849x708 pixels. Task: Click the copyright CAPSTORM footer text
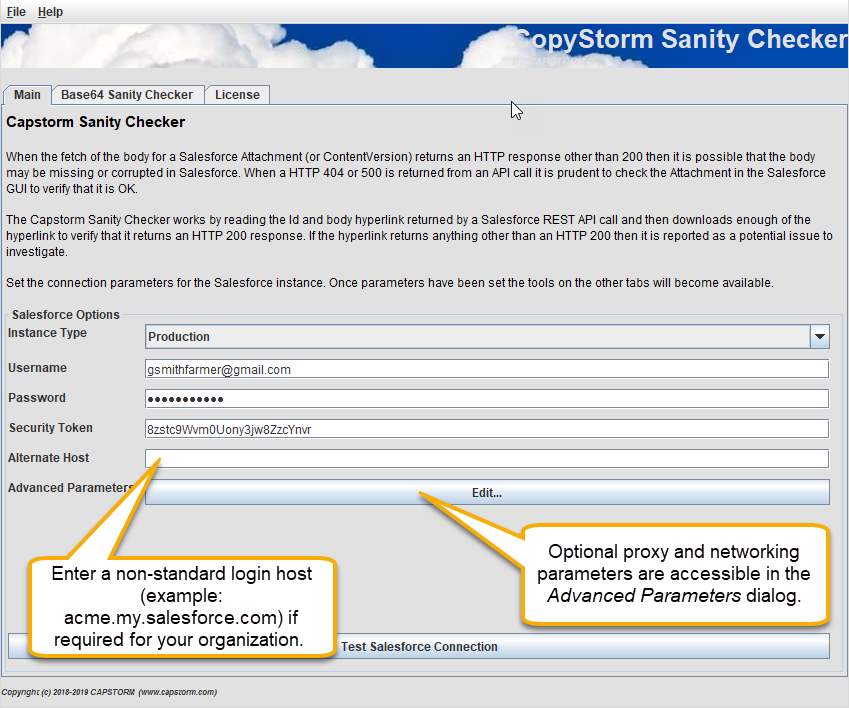109,692
